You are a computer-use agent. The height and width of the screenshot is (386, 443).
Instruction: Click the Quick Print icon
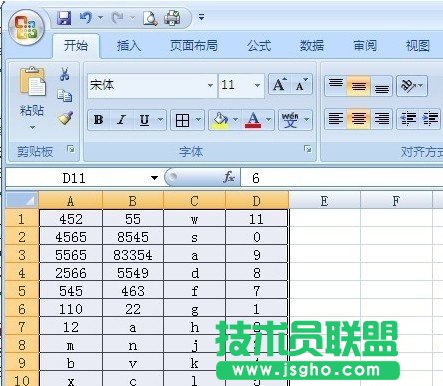(x=172, y=18)
